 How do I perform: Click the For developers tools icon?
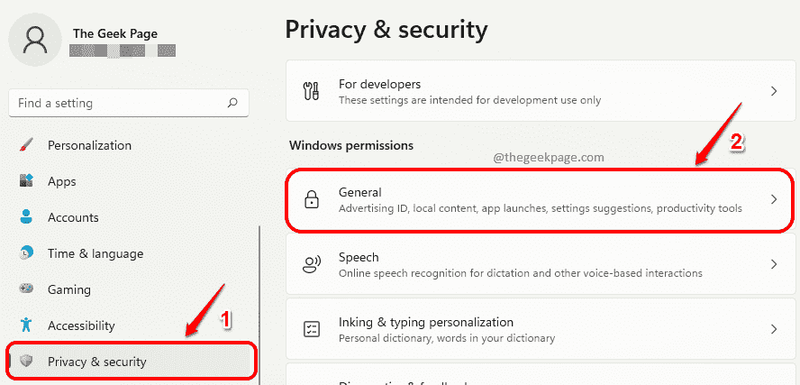pos(311,91)
